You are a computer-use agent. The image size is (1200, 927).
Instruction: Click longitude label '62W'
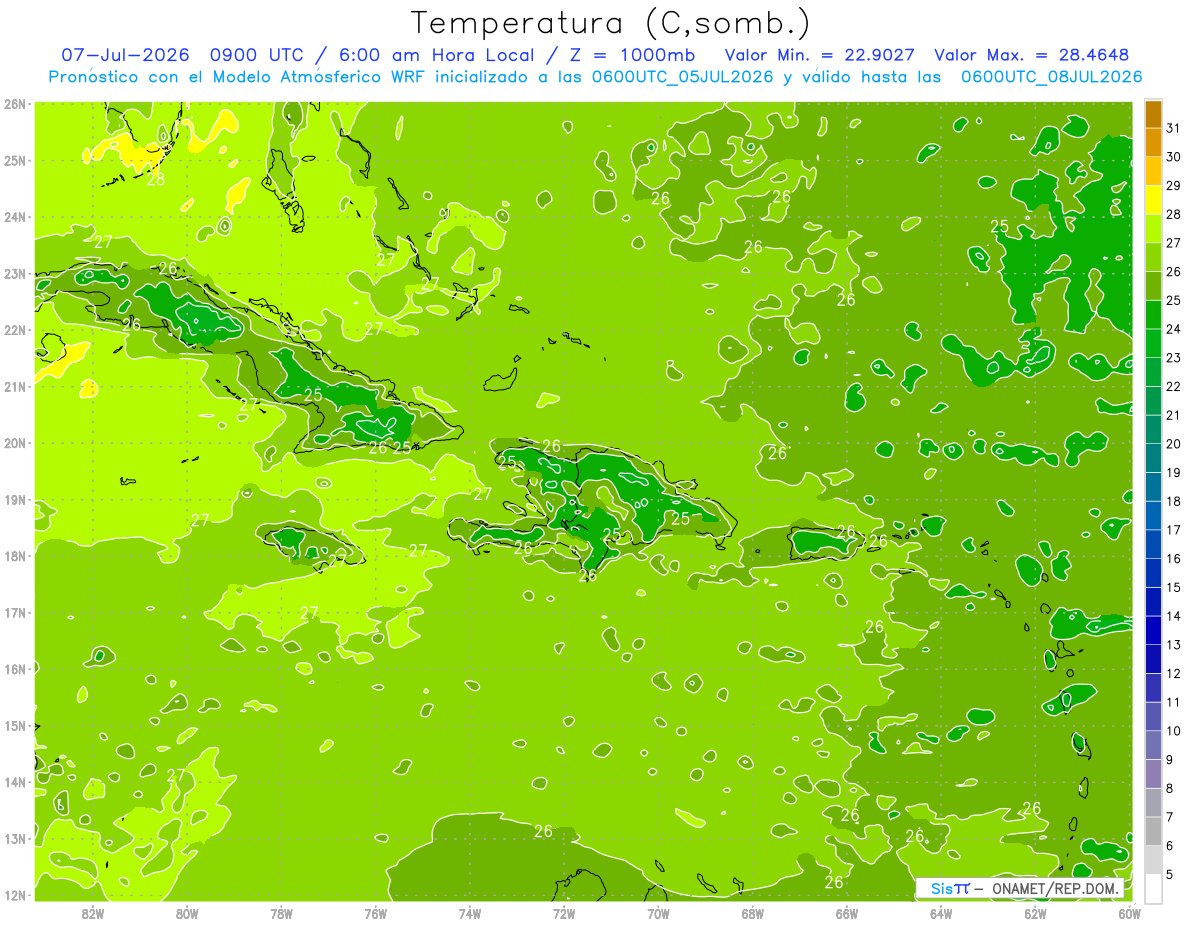click(1035, 913)
